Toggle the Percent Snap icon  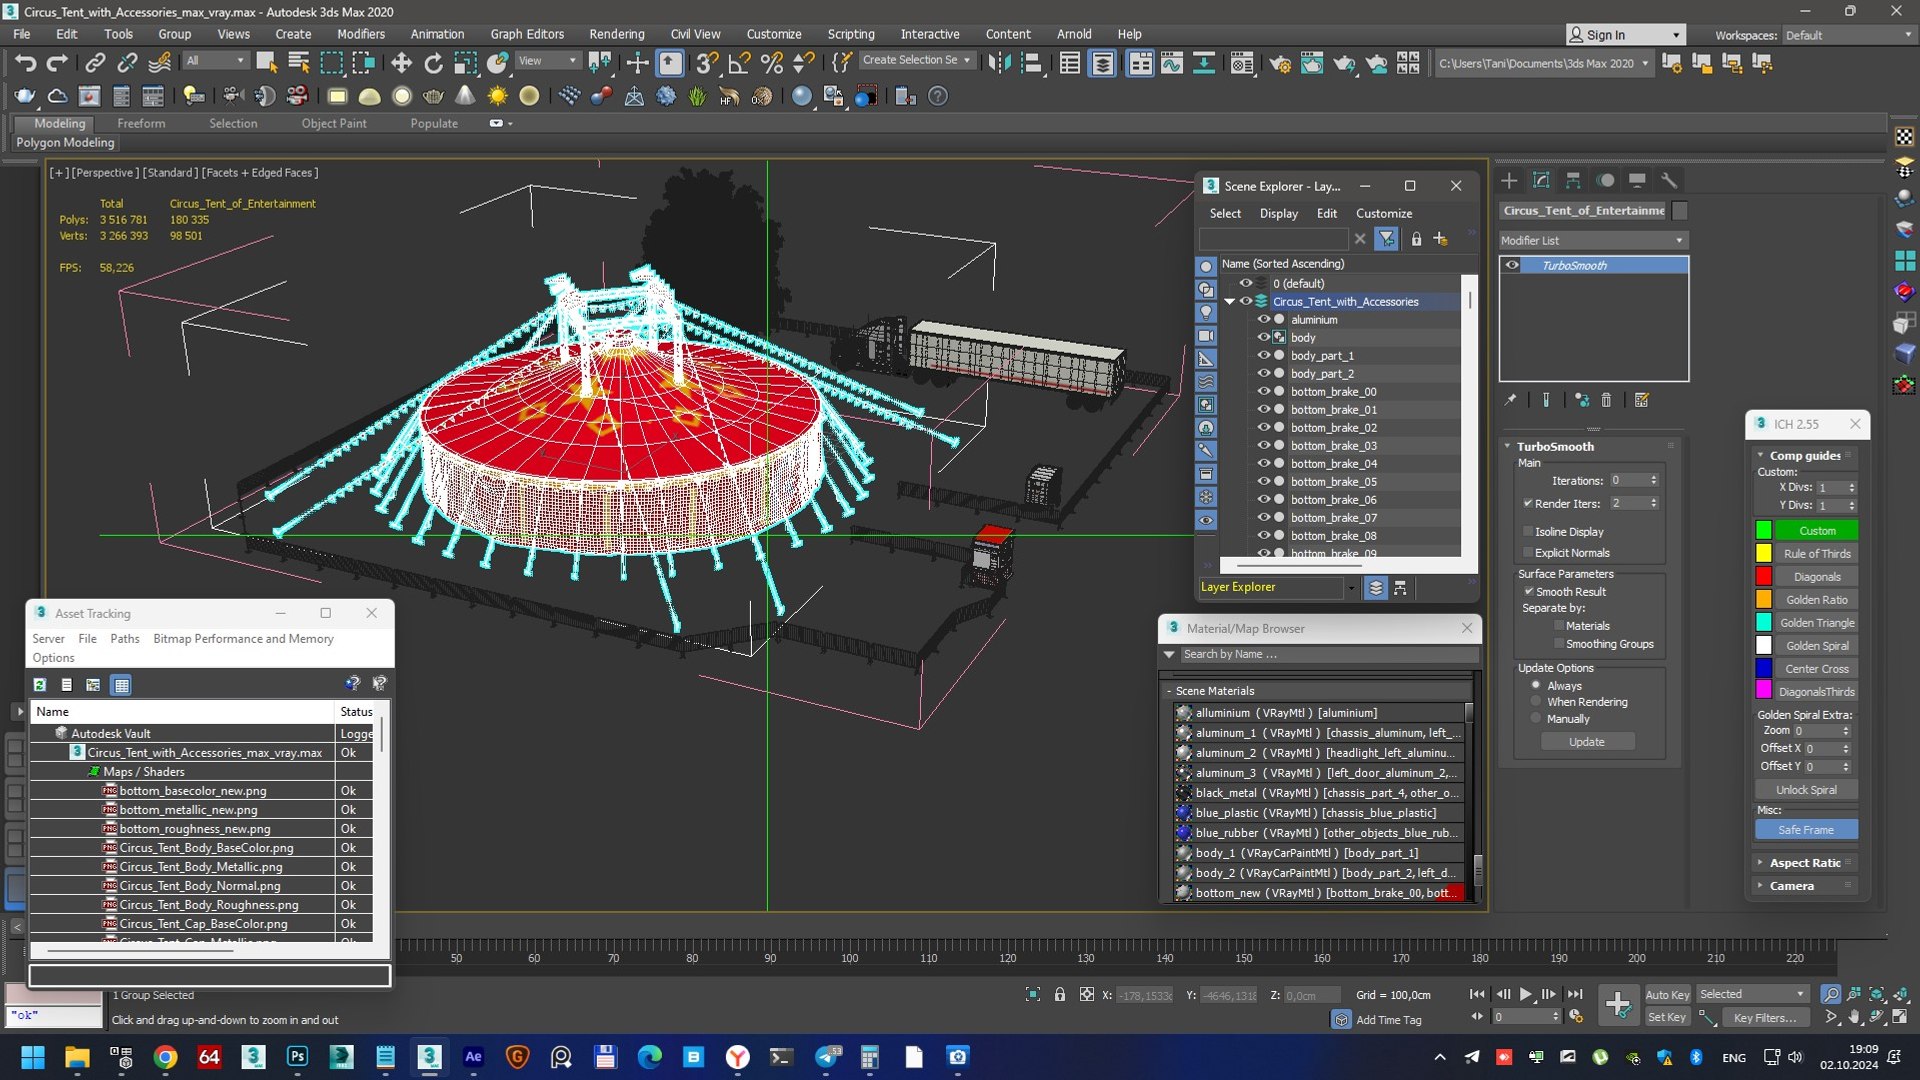(772, 63)
